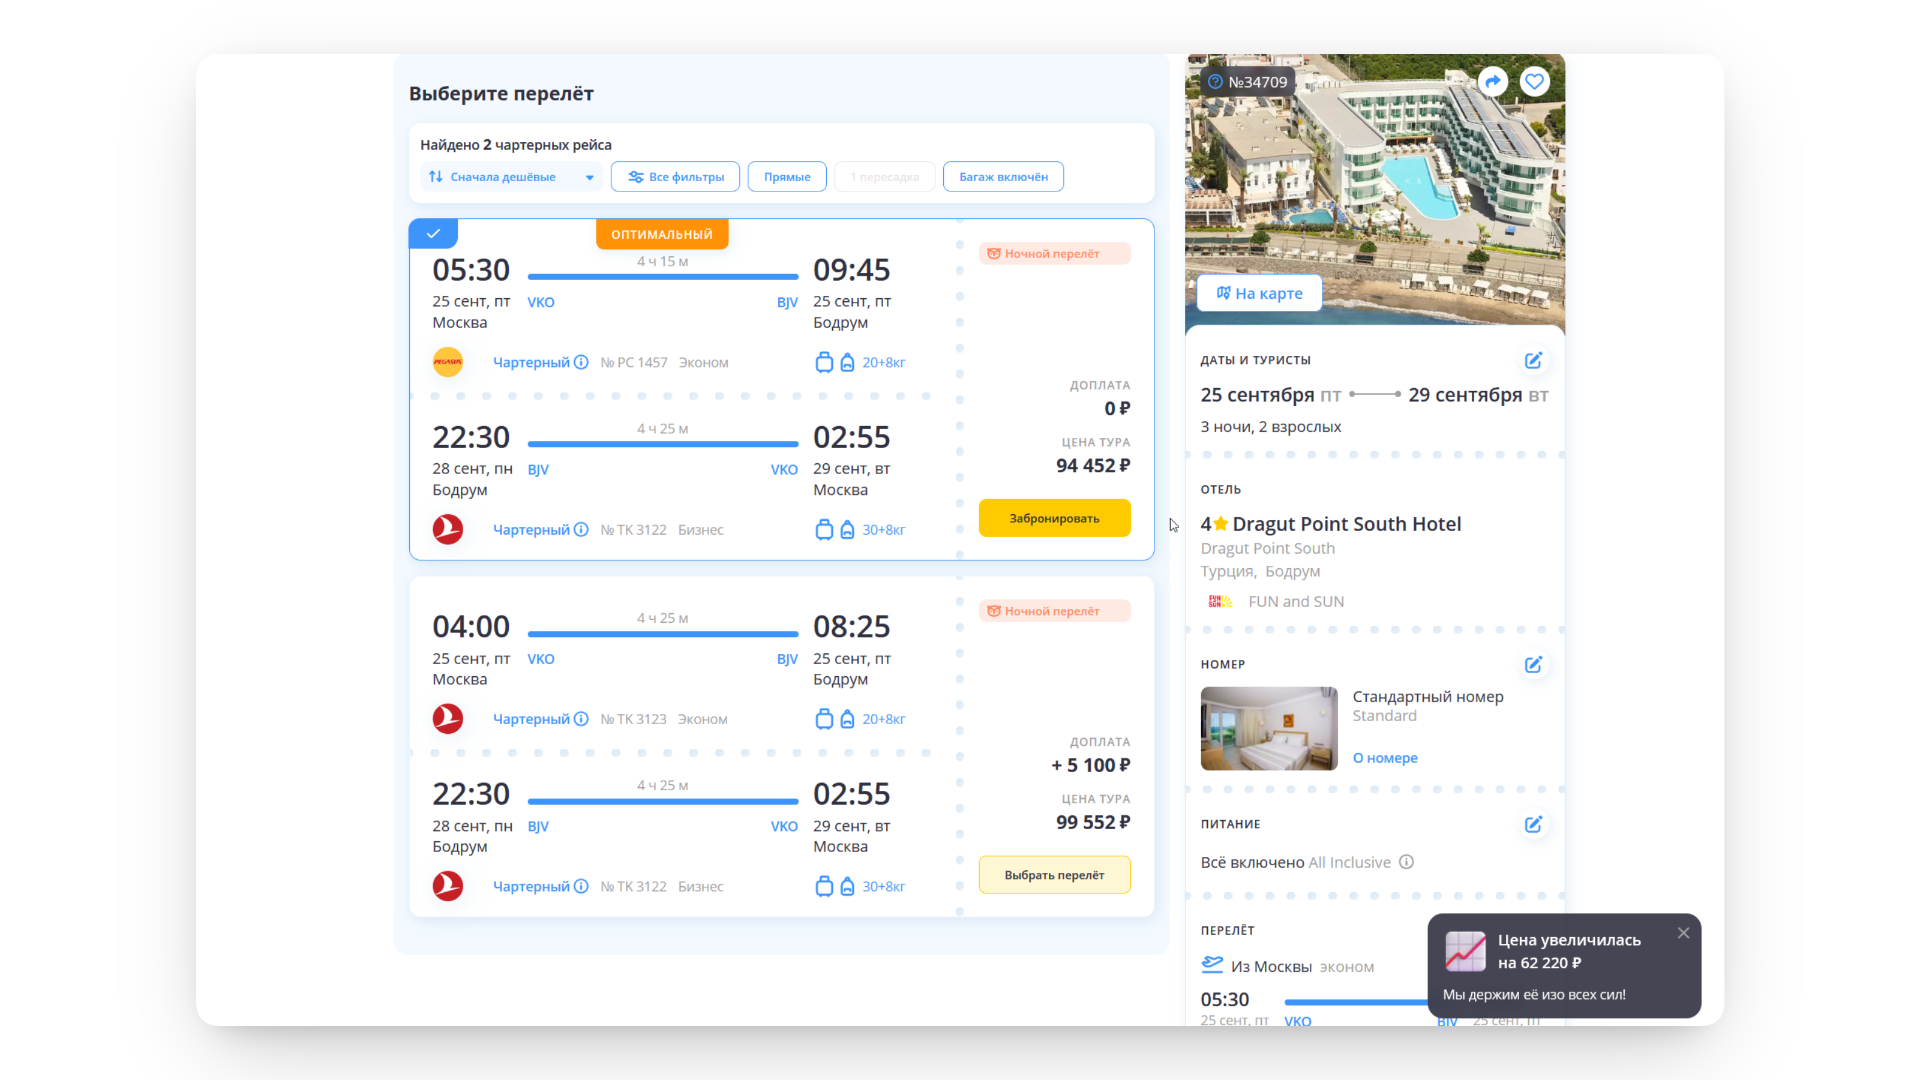Click the 94 452 ₽ tour price
Image resolution: width=1920 pixels, height=1080 pixels.
1093,466
